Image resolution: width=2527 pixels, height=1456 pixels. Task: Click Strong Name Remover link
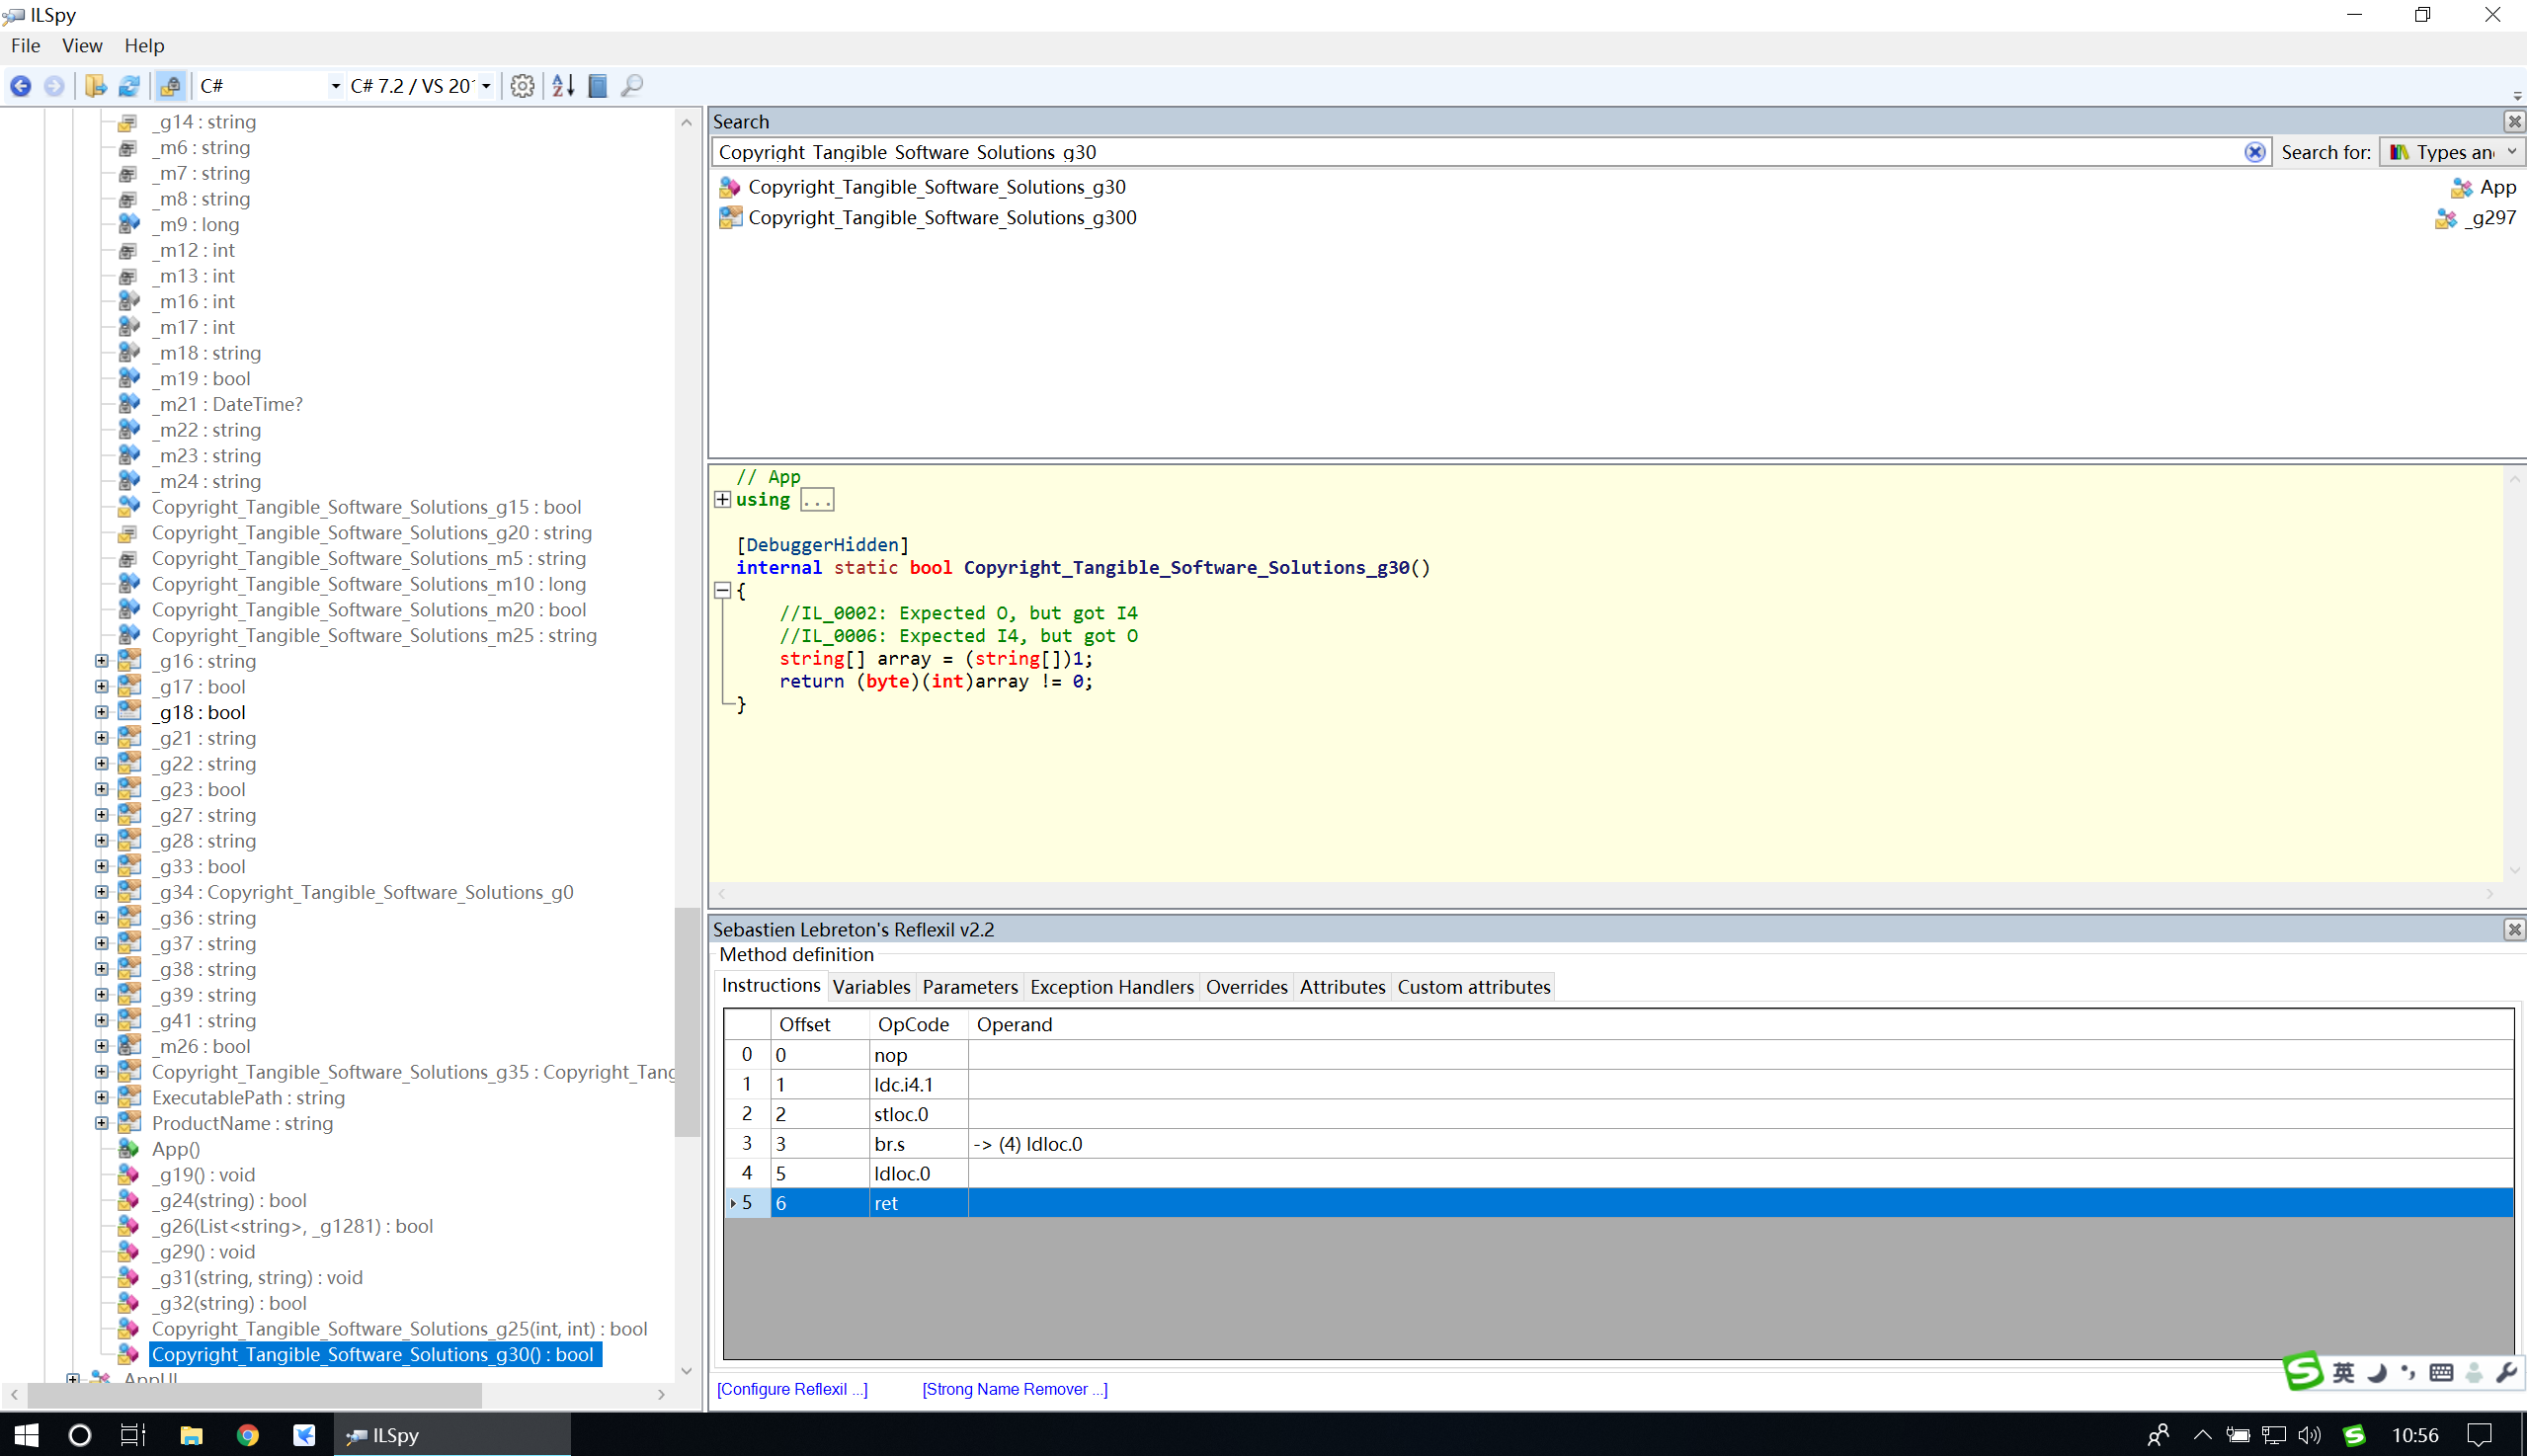(x=1016, y=1388)
